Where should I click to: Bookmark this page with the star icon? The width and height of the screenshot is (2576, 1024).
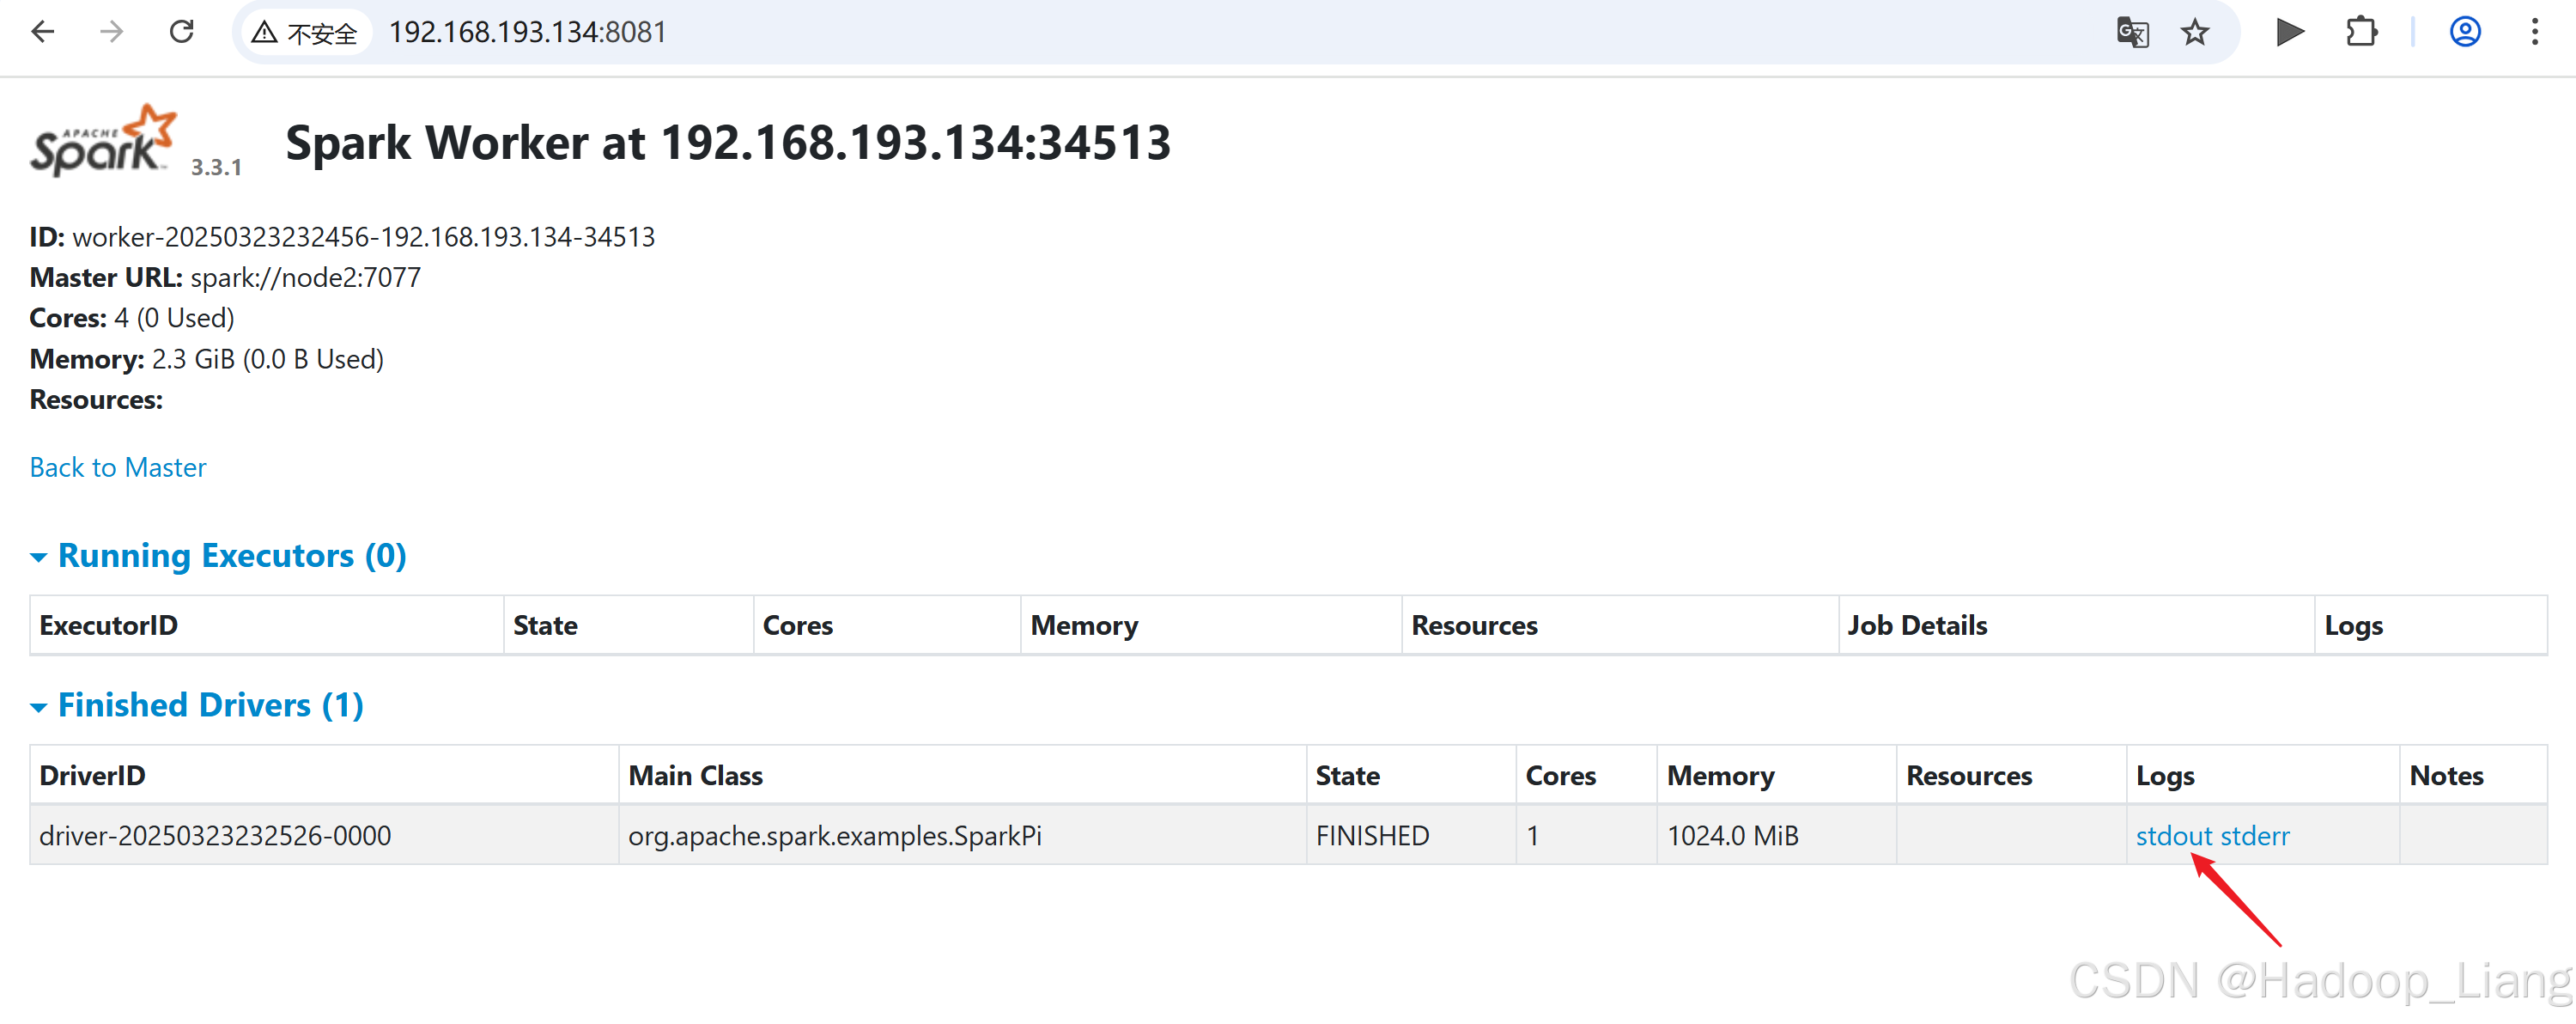tap(2195, 32)
